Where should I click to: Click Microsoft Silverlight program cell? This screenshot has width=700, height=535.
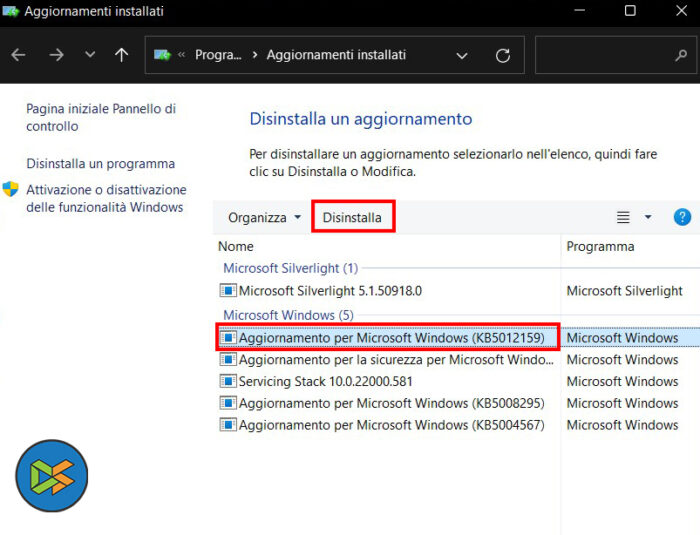[x=625, y=291]
